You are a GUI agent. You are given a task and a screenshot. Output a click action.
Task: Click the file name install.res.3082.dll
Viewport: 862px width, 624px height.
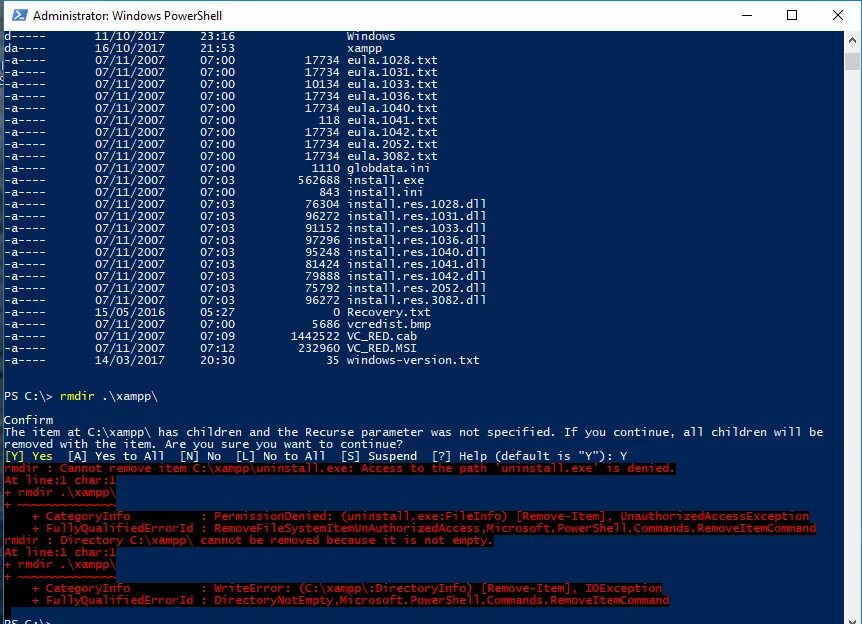[x=417, y=300]
